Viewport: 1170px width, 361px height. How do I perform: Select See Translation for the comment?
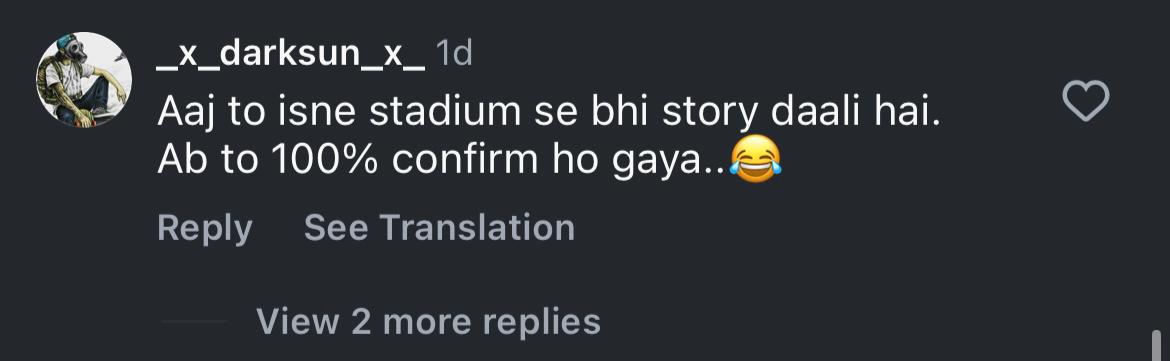439,227
